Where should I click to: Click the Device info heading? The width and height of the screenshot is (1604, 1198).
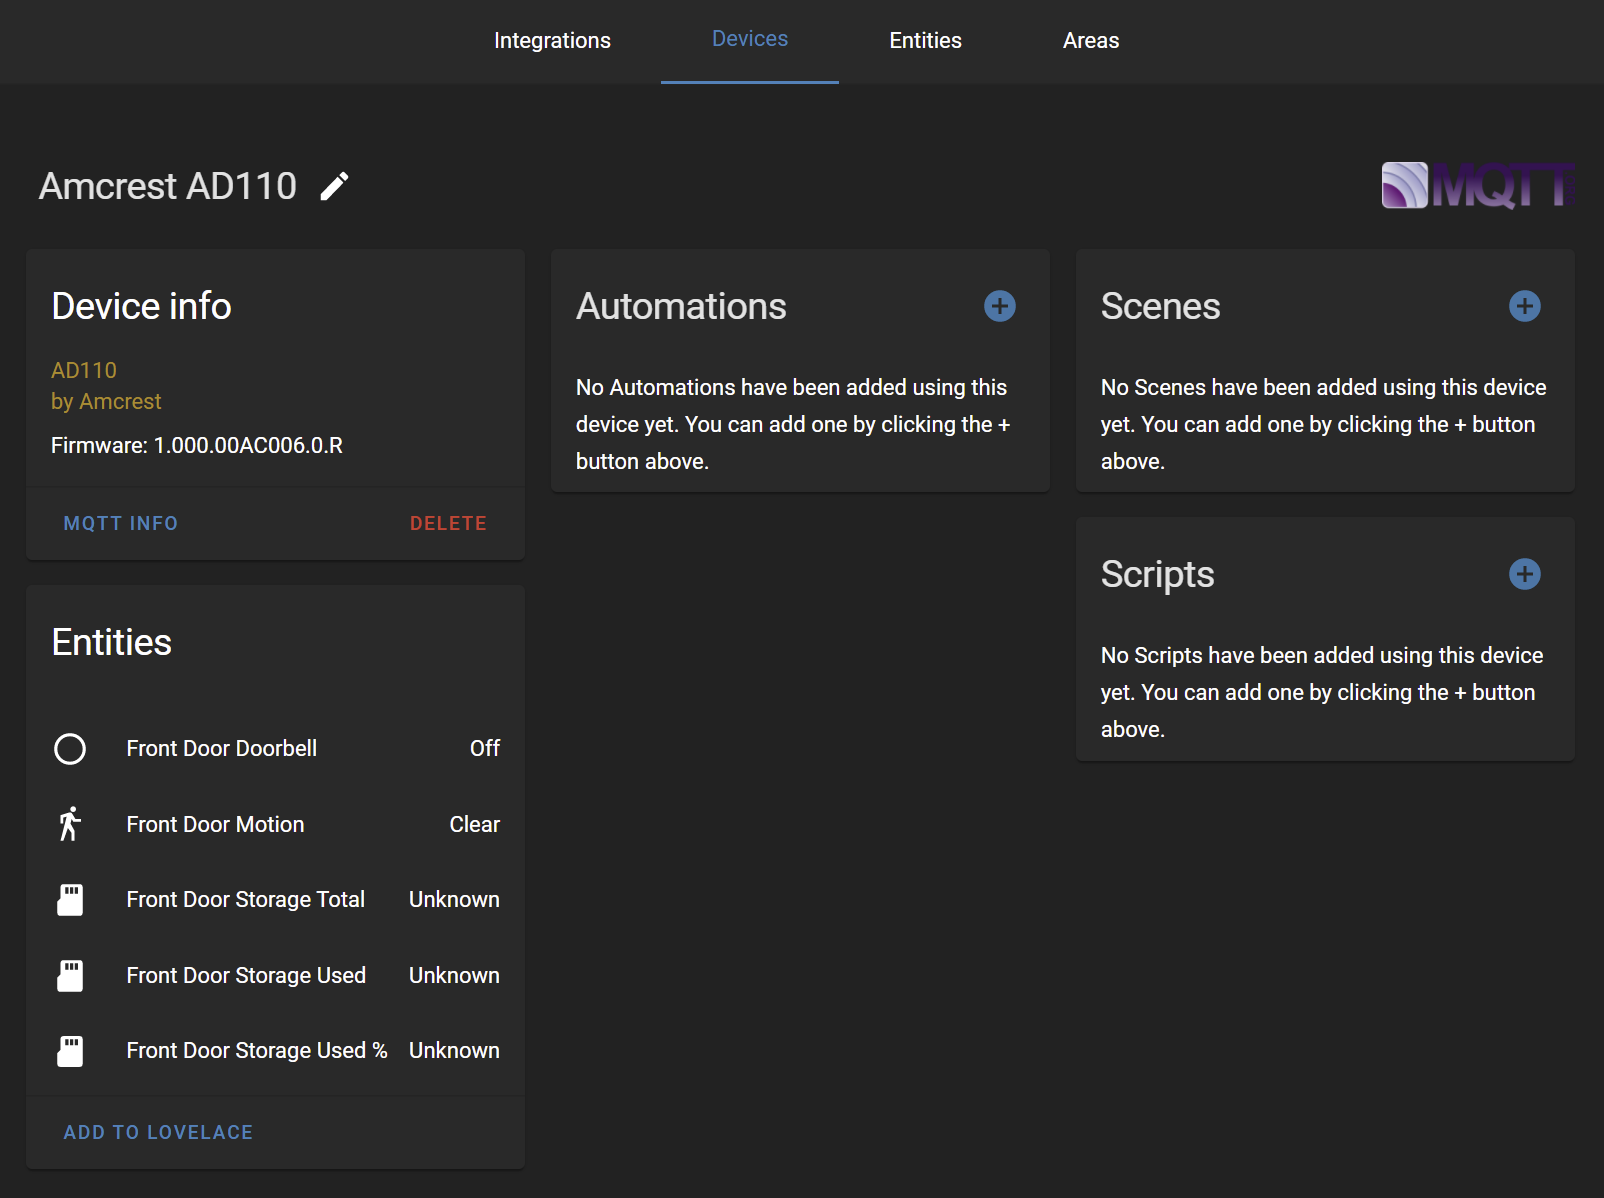141,306
